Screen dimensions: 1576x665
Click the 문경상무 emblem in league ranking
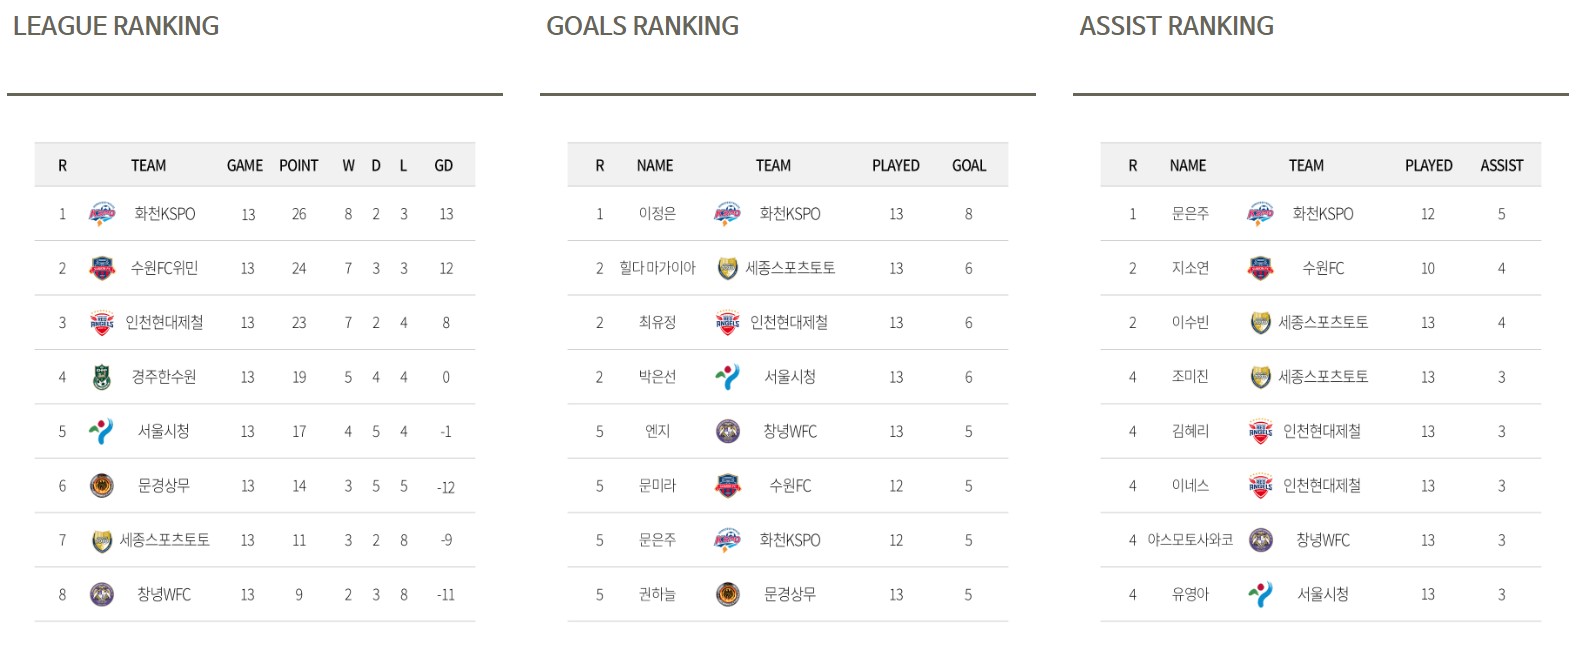[x=102, y=486]
